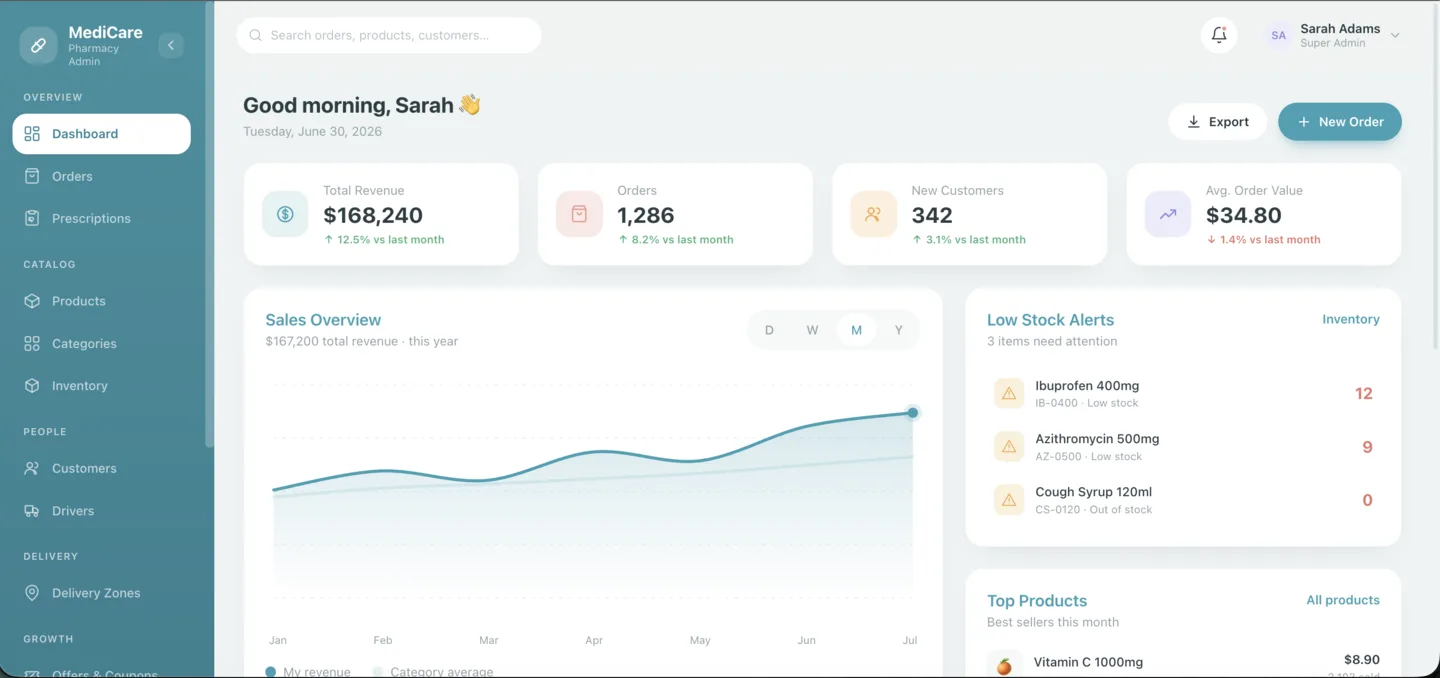The width and height of the screenshot is (1440, 678).
Task: Open the All products link
Action: coord(1343,600)
